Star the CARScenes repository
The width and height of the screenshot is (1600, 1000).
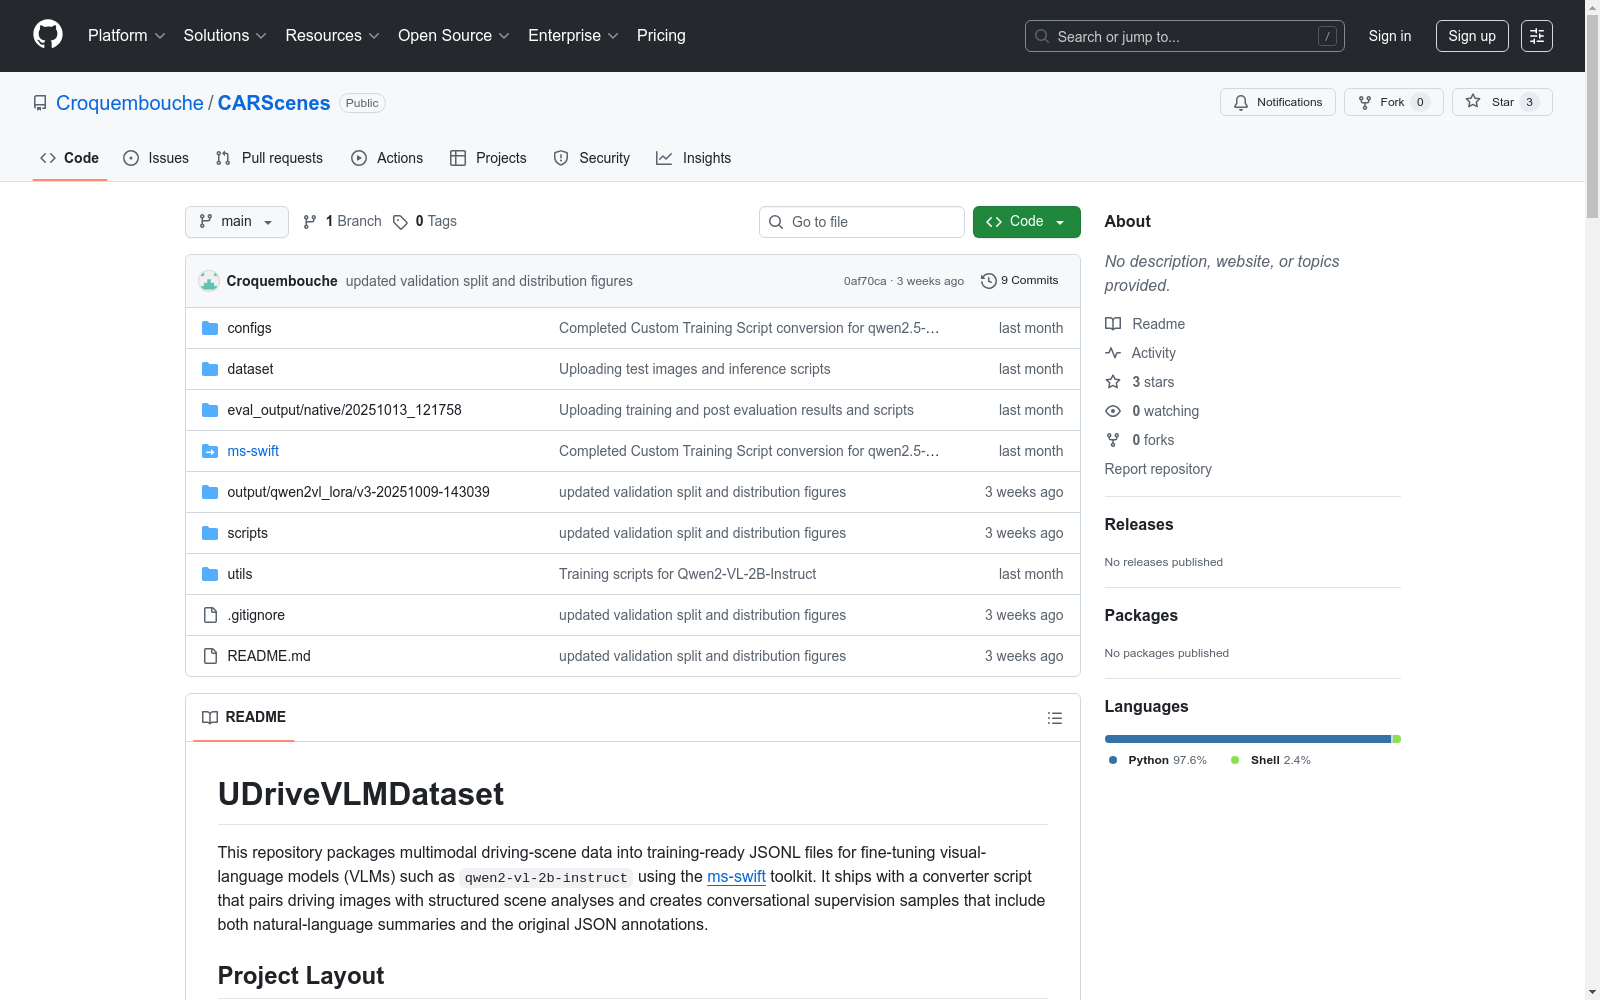tap(1502, 102)
